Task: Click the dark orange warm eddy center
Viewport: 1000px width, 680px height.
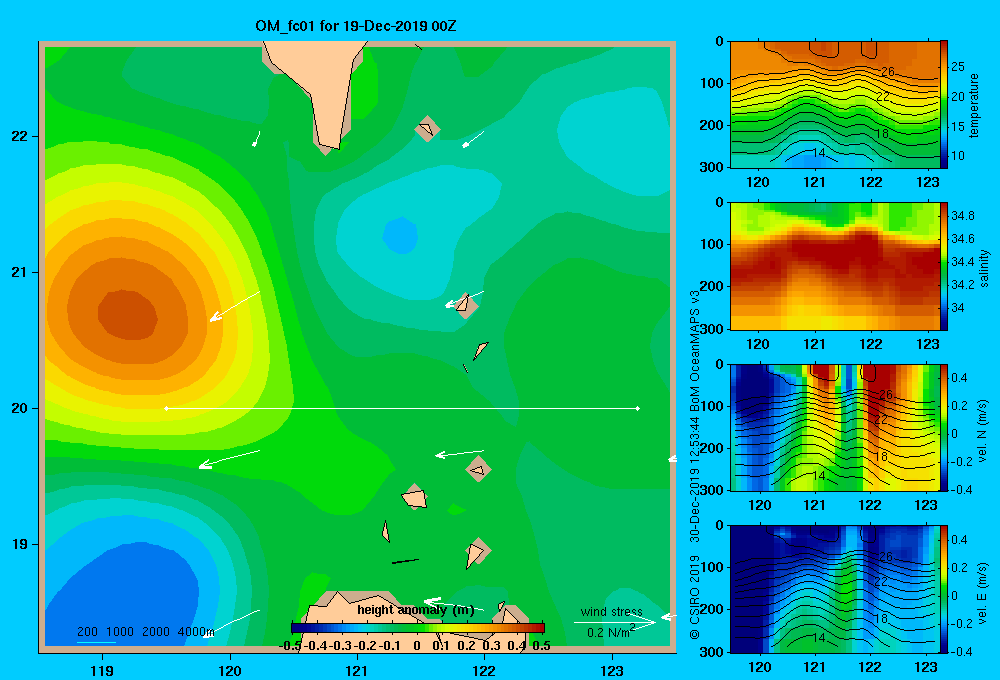Action: click(128, 314)
